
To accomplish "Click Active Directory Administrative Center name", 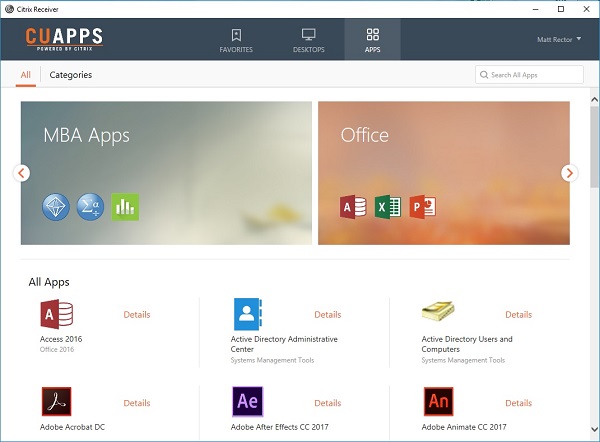I will [284, 344].
